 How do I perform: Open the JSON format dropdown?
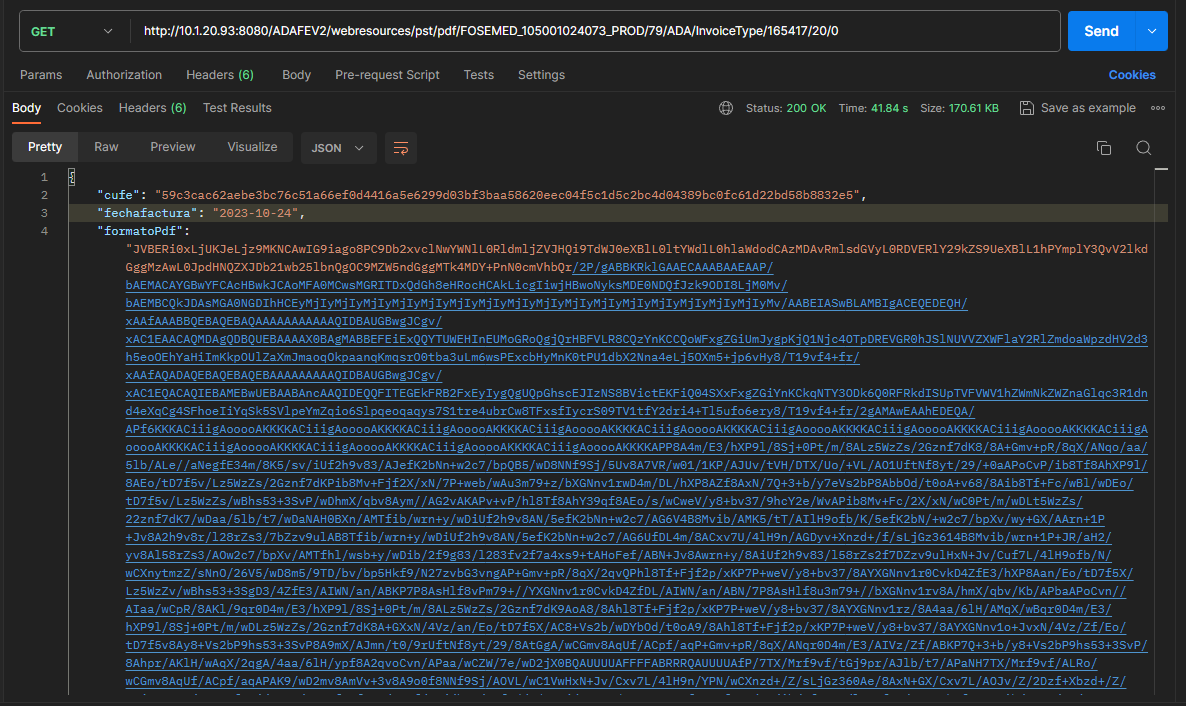coord(338,148)
